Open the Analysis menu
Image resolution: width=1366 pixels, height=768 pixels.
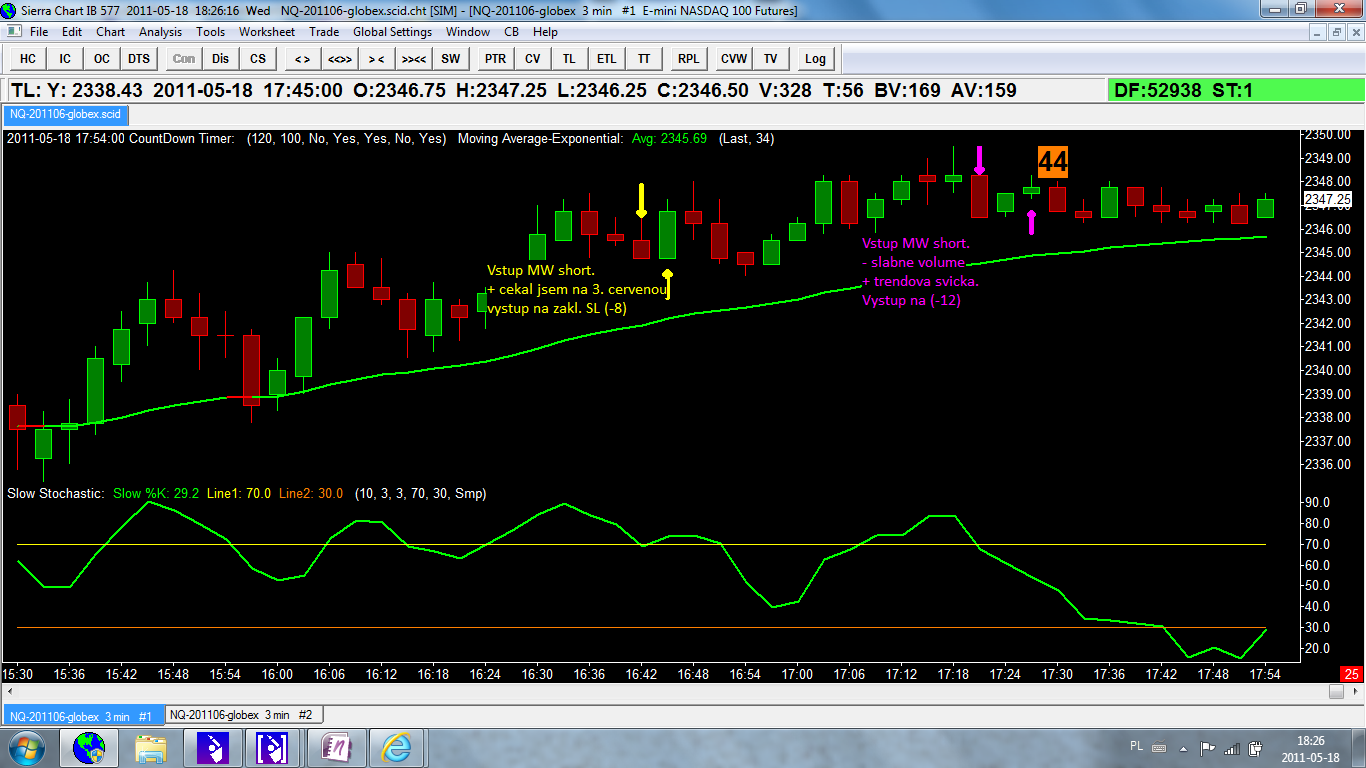click(x=161, y=32)
